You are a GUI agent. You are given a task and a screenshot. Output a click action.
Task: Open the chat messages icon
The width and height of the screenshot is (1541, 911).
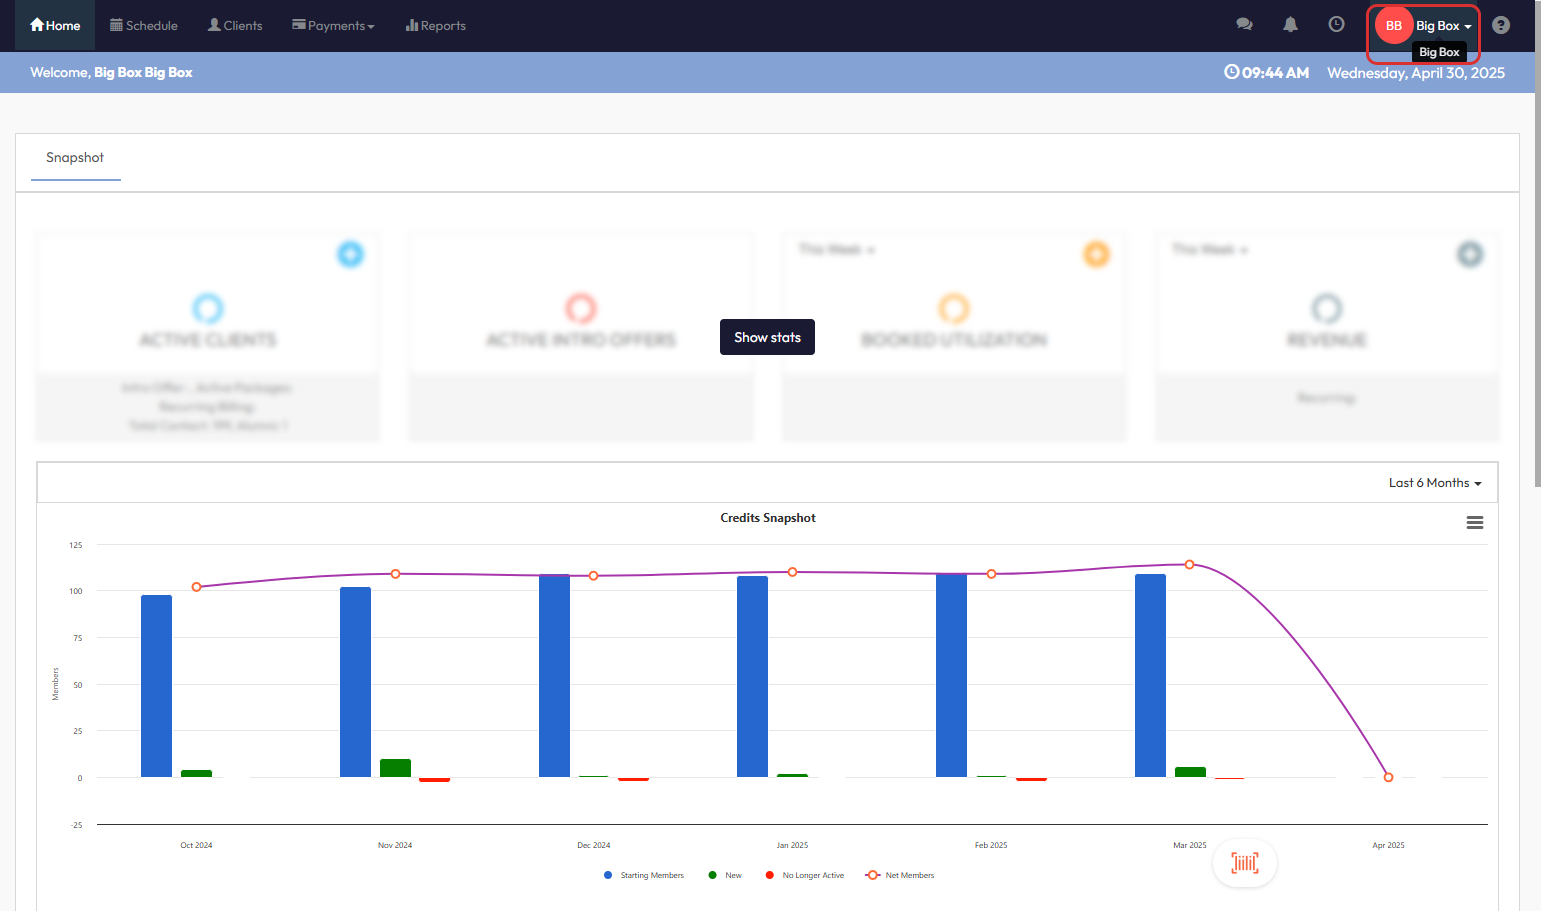click(1244, 25)
